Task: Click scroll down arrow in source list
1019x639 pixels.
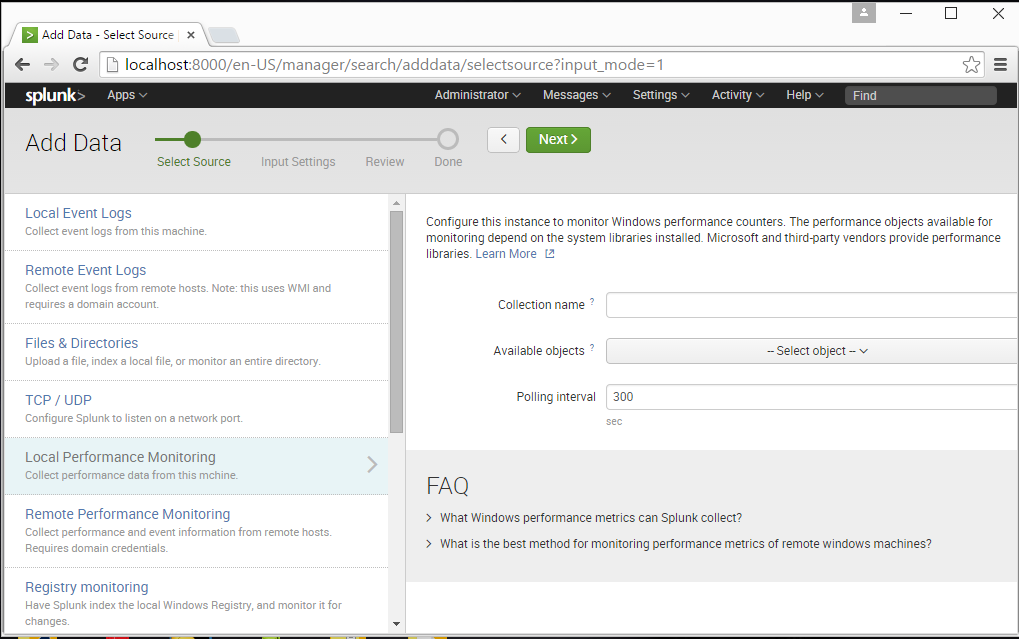Action: pyautogui.click(x=396, y=624)
